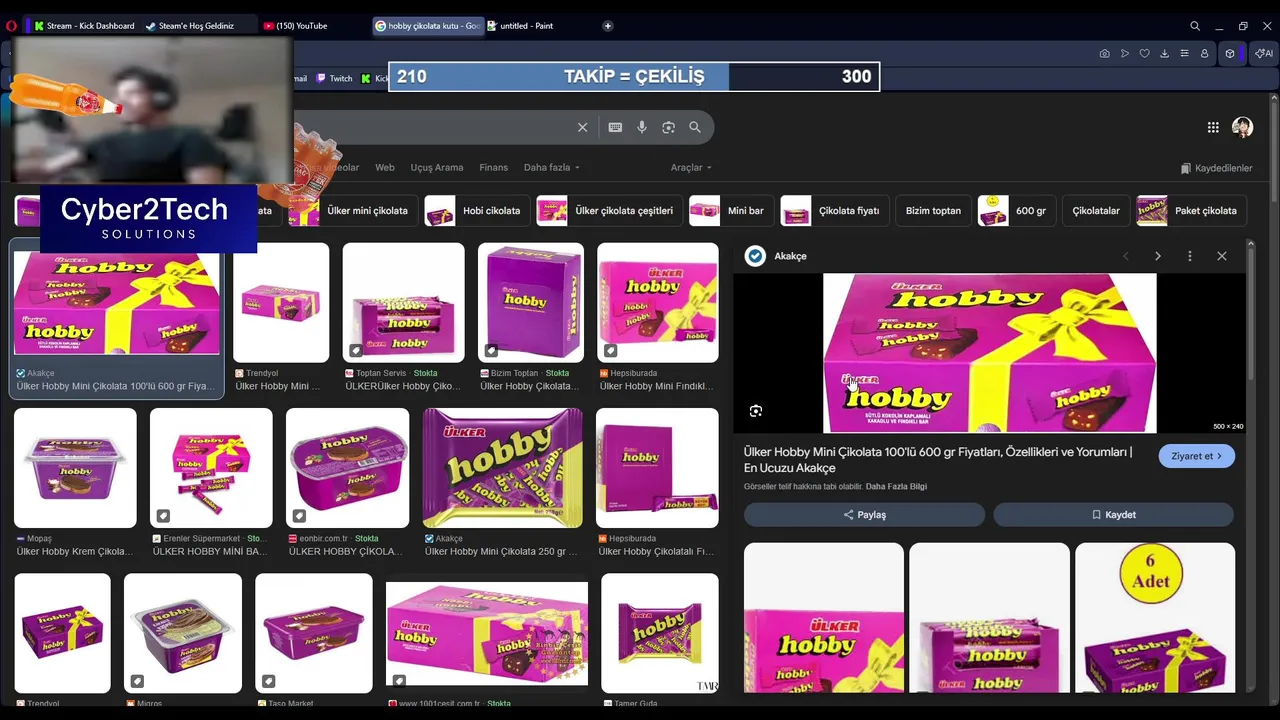
Task: Open Kaydedilenler saved items
Action: click(1216, 168)
